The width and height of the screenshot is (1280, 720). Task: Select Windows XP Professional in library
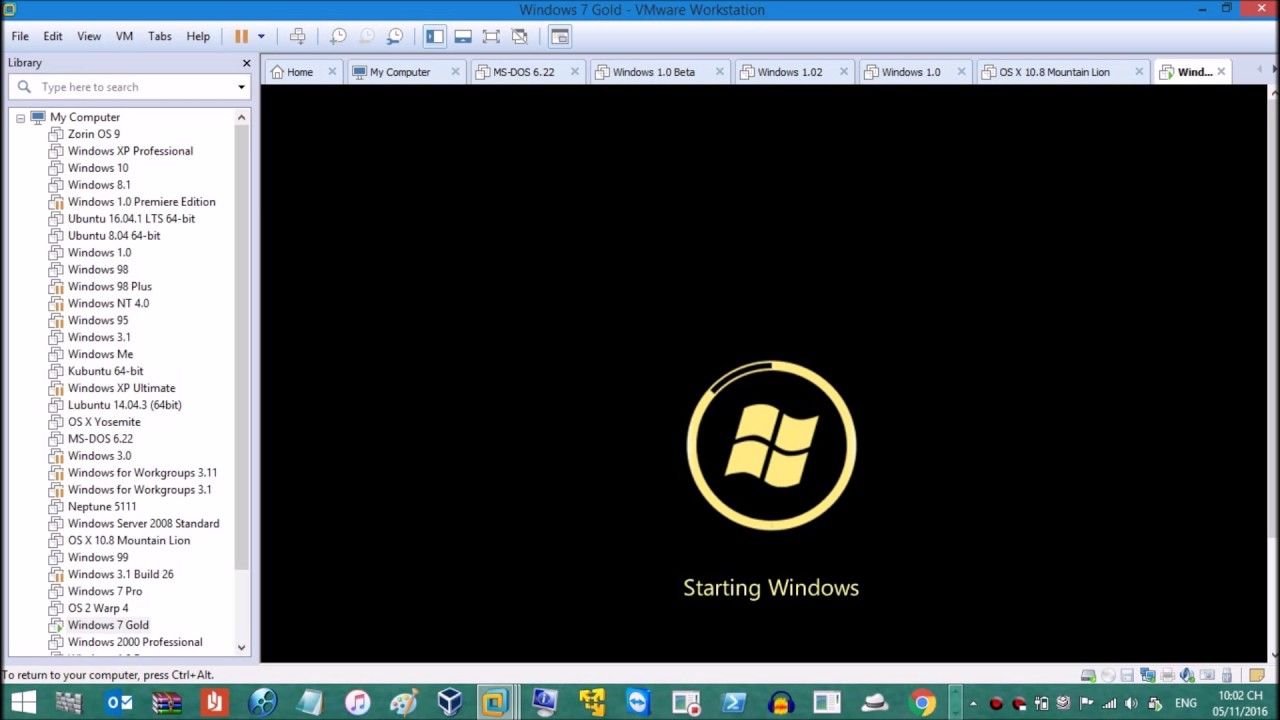click(x=130, y=151)
